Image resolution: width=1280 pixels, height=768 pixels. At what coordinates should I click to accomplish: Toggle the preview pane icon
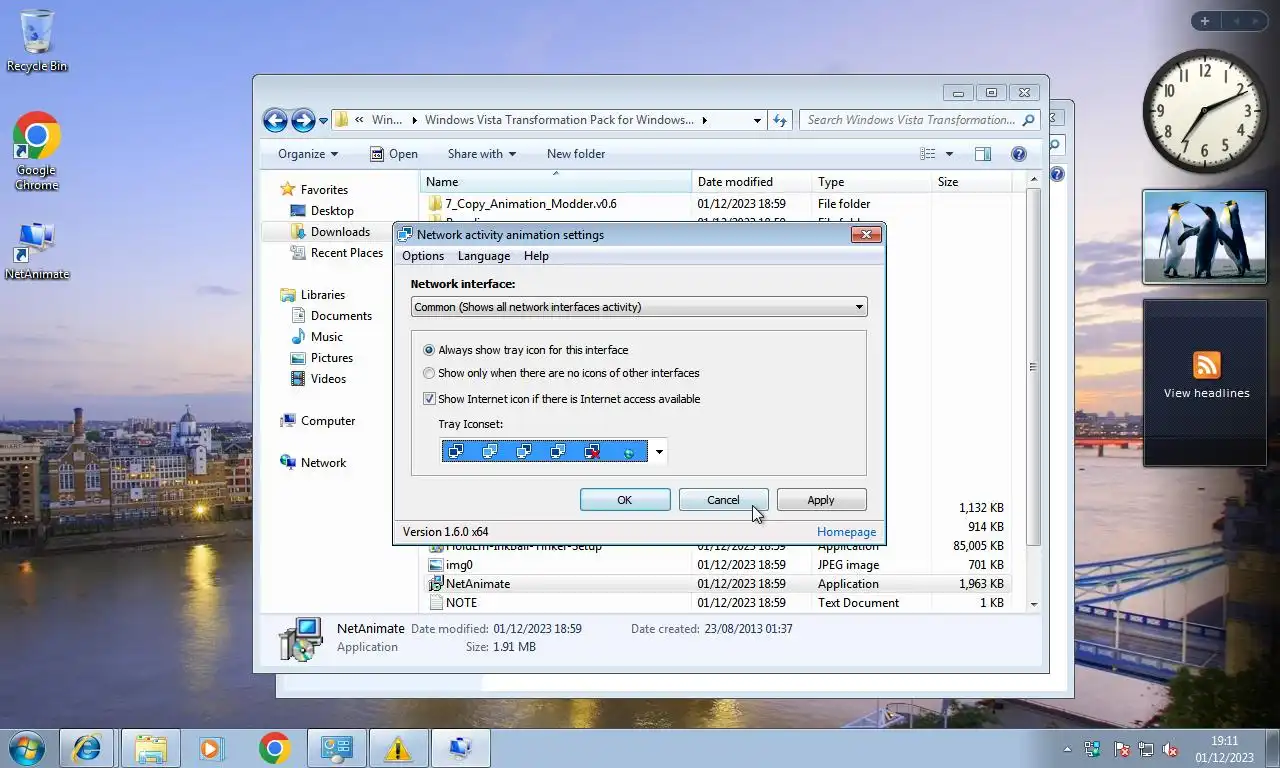coord(983,154)
